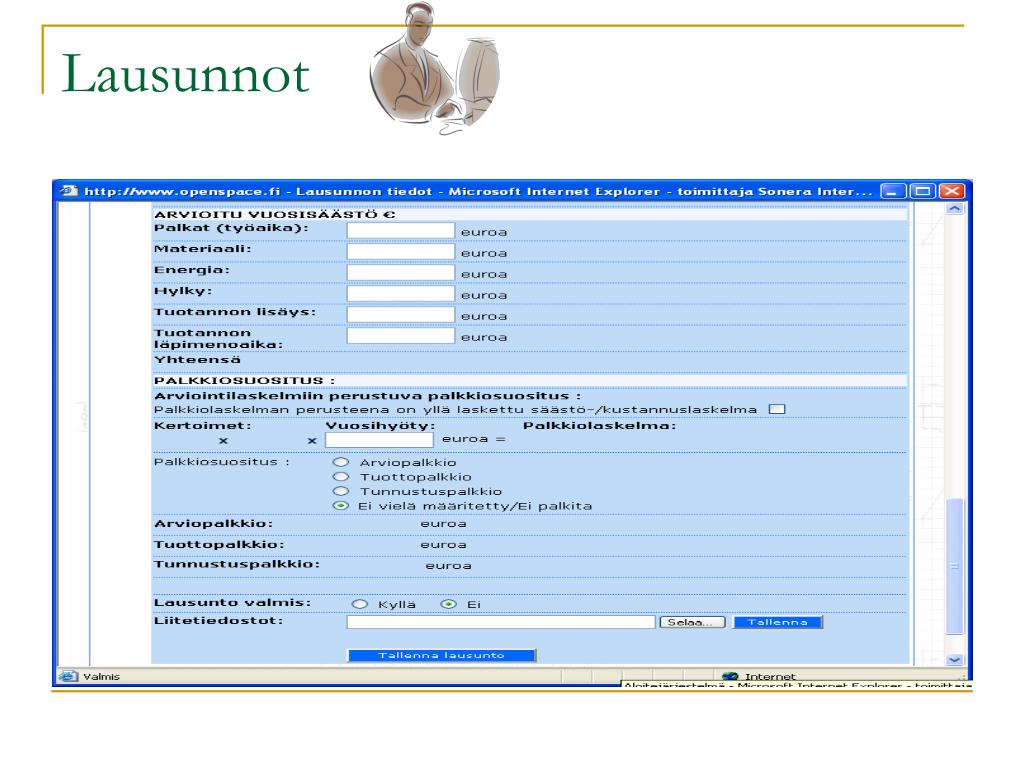This screenshot has height=768, width=1024.
Task: Click the Arviointilaskelmiin perustuva palkkiosuositus heading
Action: point(367,396)
